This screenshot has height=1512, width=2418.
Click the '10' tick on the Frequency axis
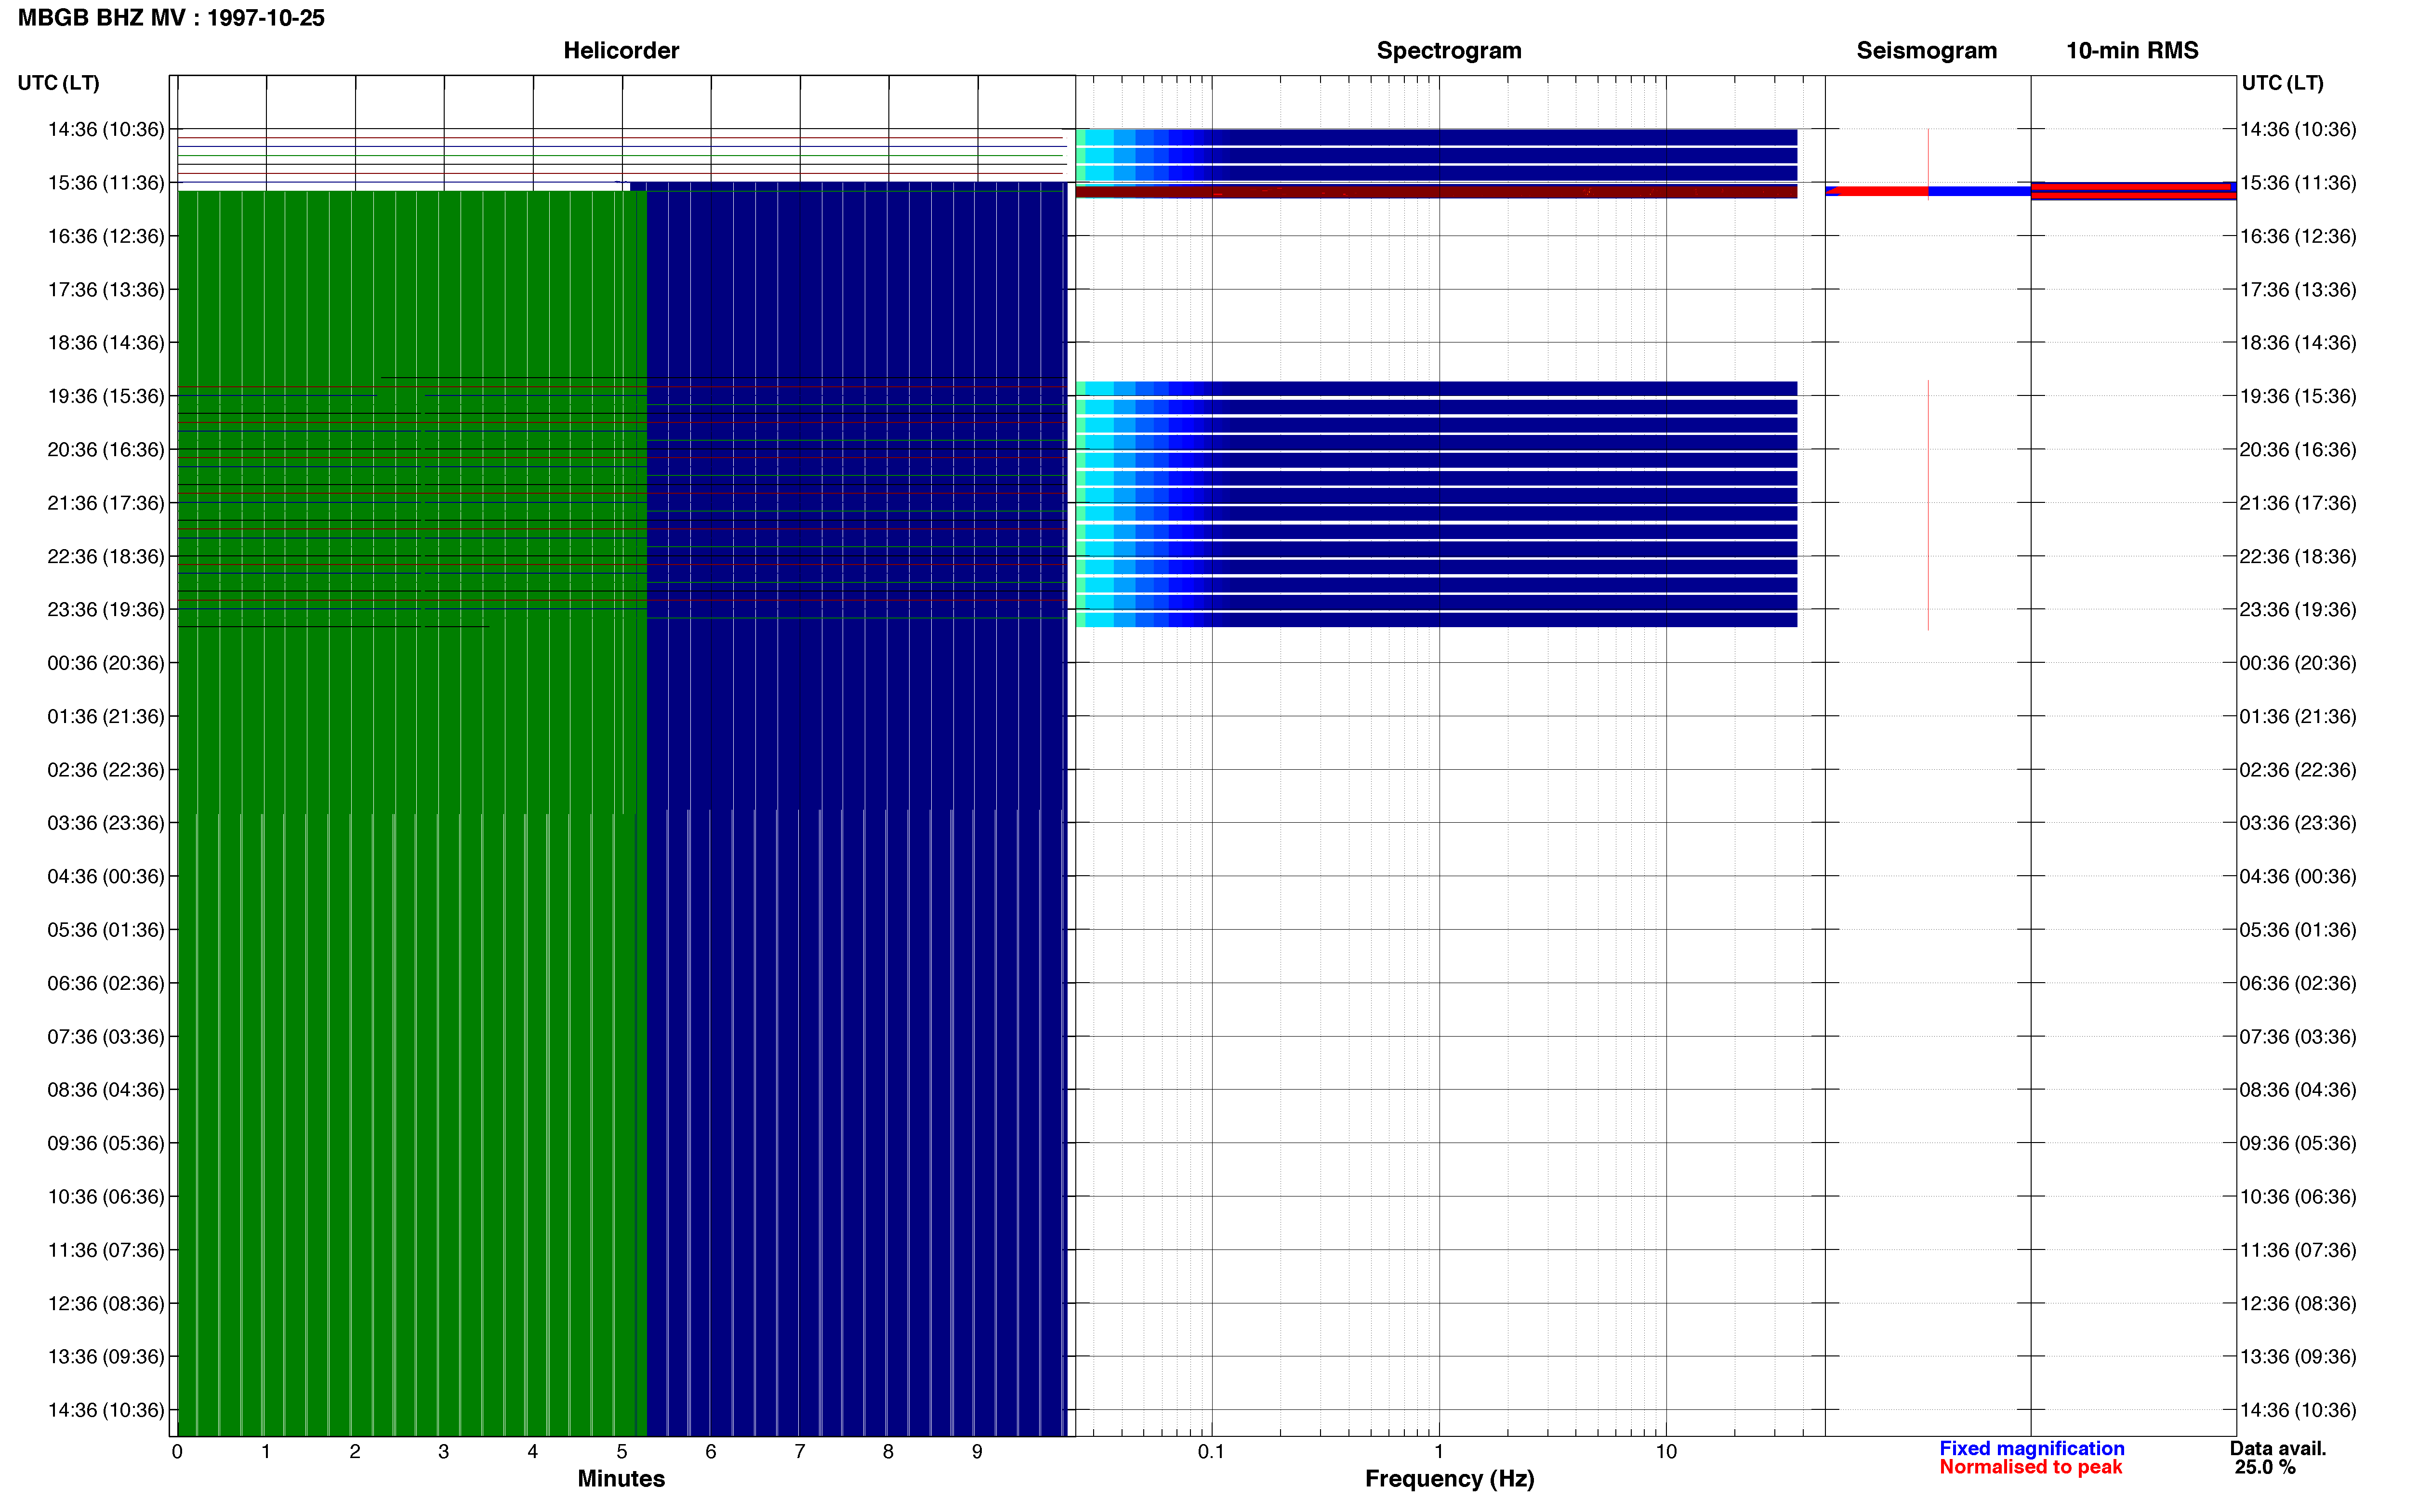point(1666,1451)
